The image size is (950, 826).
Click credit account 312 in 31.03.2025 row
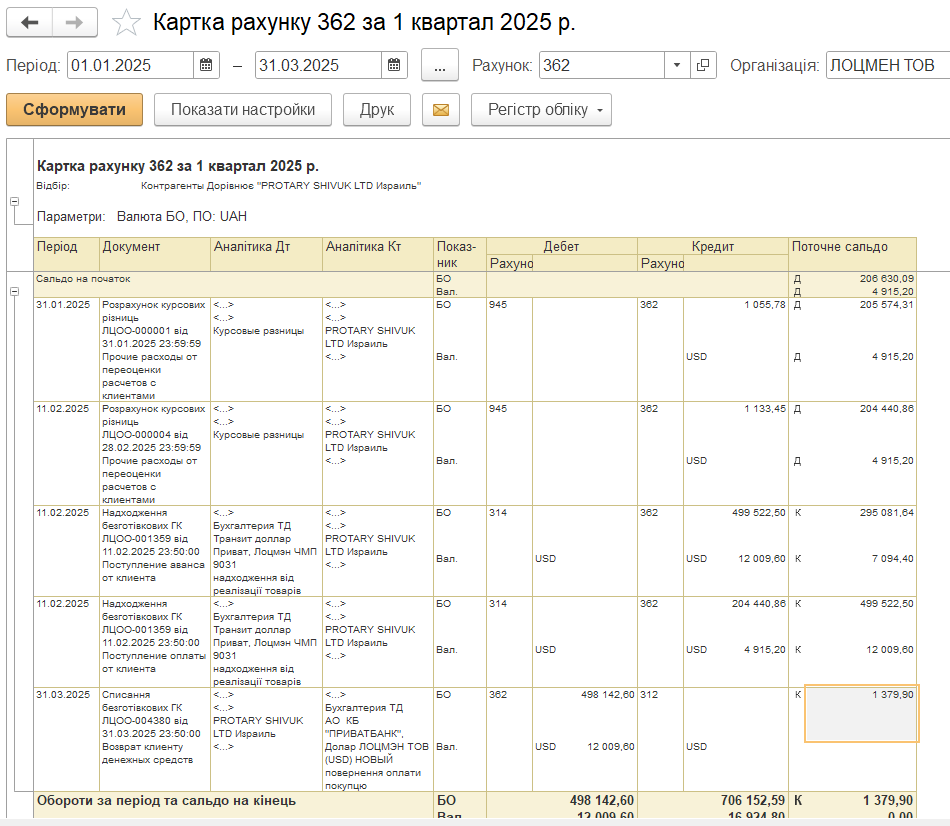point(649,694)
